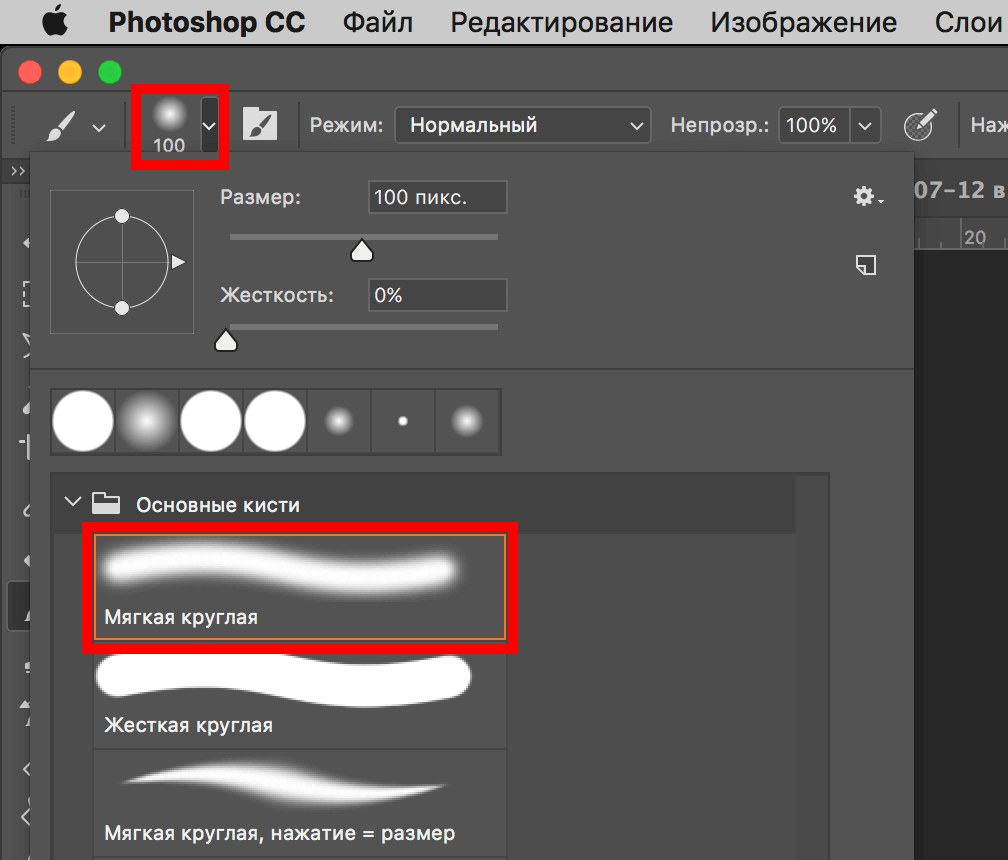Toggle the Brush Settings panel icon

coord(260,125)
